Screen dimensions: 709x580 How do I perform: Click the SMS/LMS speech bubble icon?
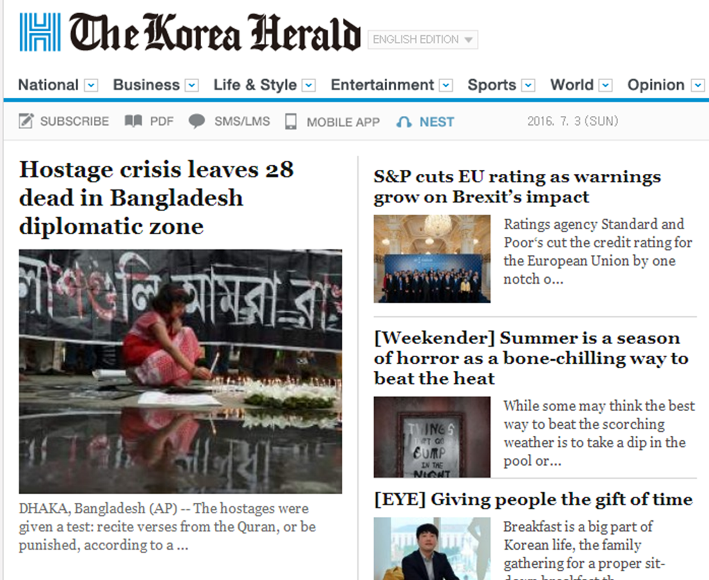click(x=197, y=121)
